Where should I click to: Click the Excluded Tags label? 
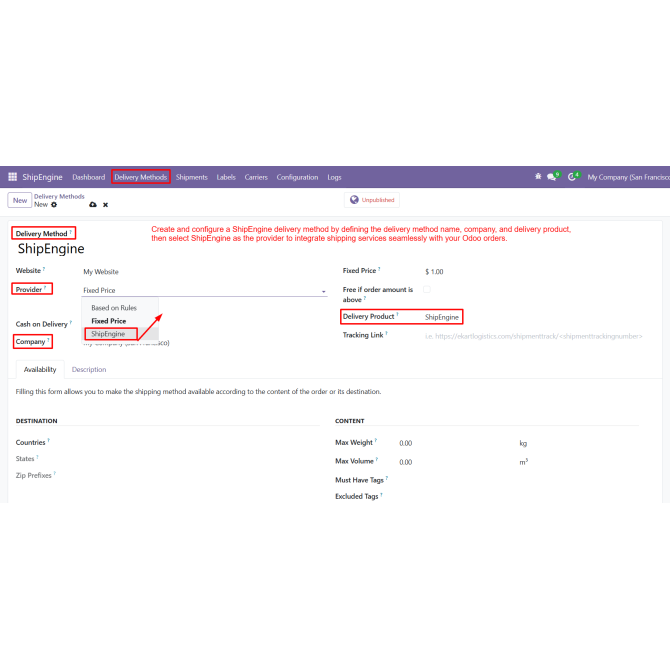[x=357, y=496]
